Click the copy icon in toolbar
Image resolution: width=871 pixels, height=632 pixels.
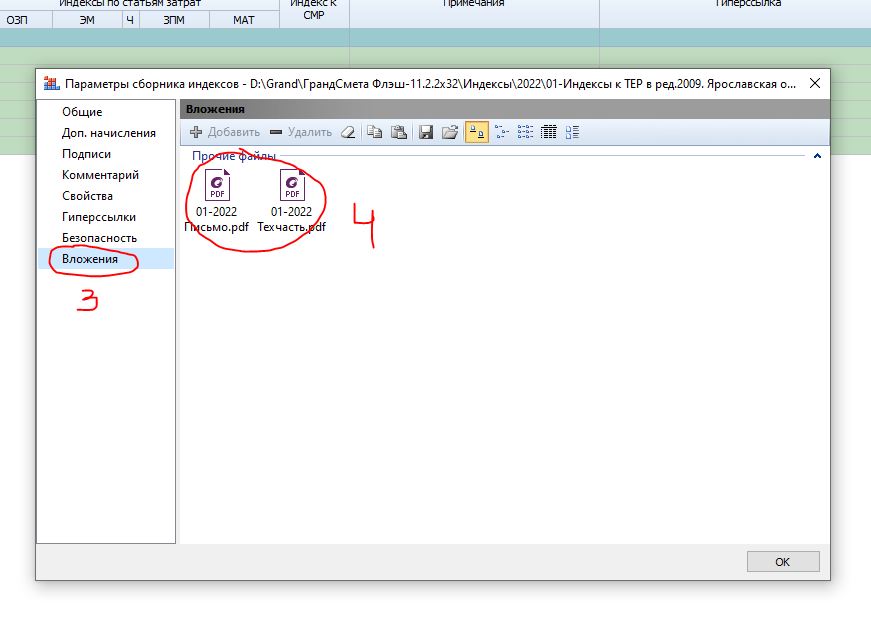pyautogui.click(x=375, y=132)
